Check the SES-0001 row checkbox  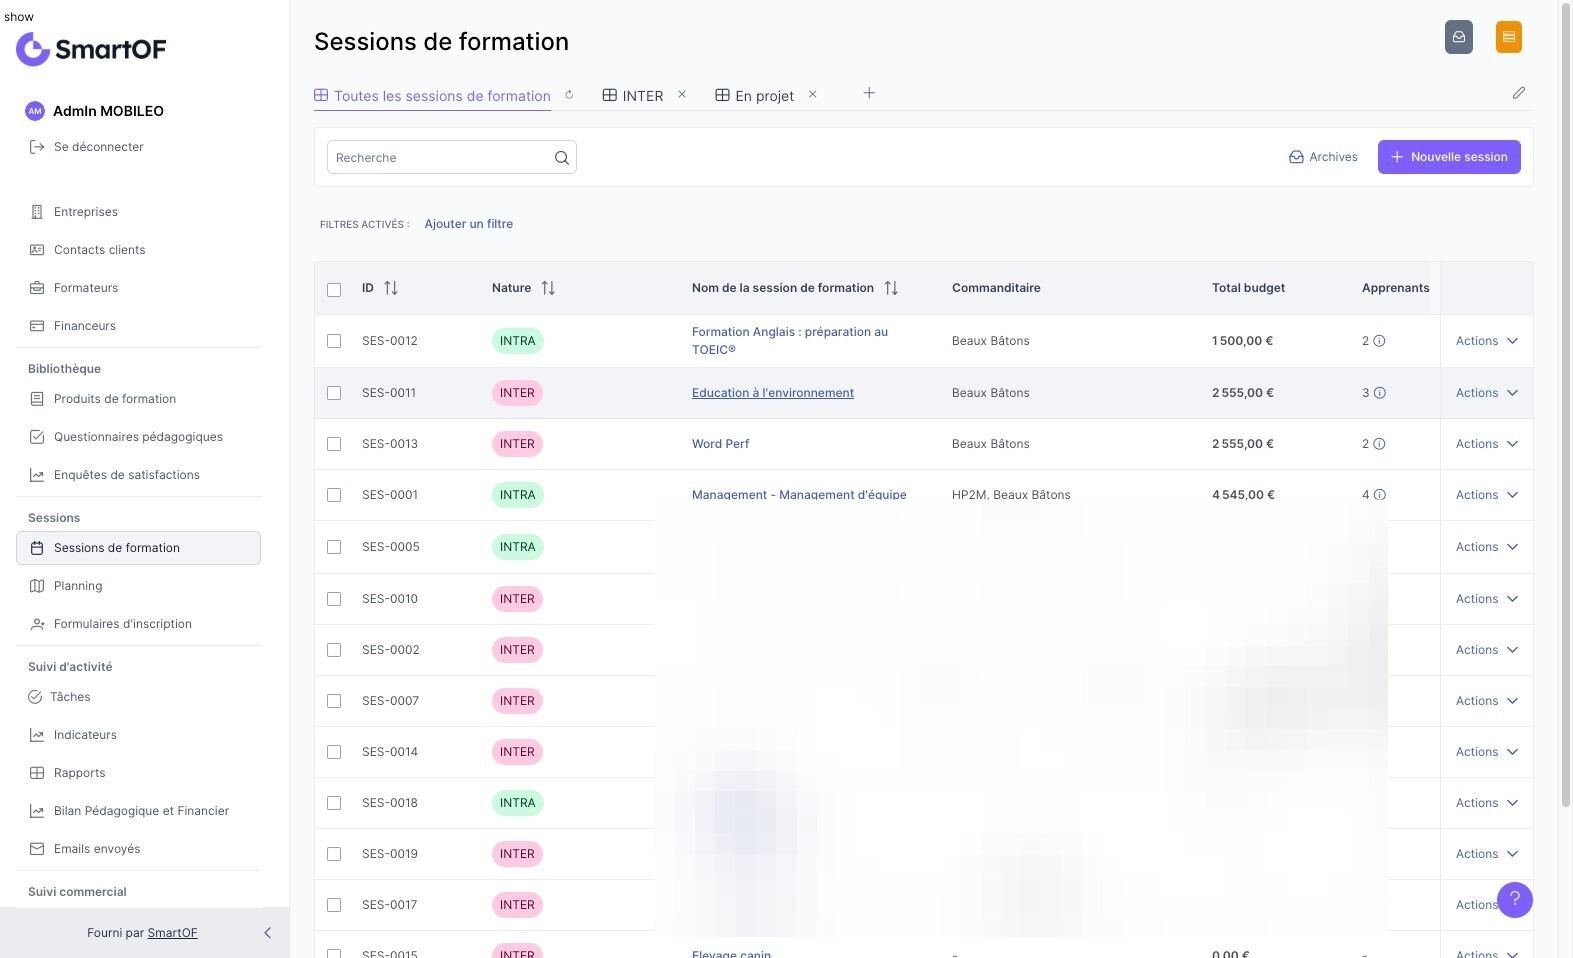pos(334,495)
